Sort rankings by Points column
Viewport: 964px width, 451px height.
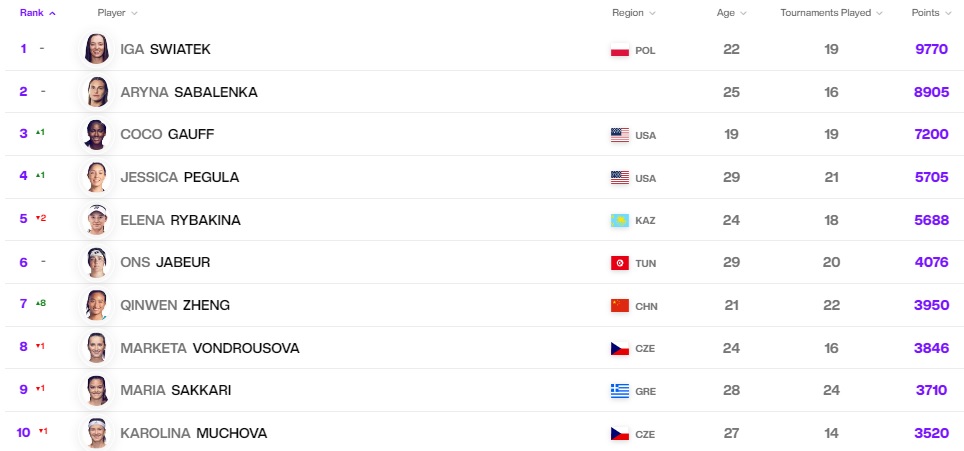[931, 13]
